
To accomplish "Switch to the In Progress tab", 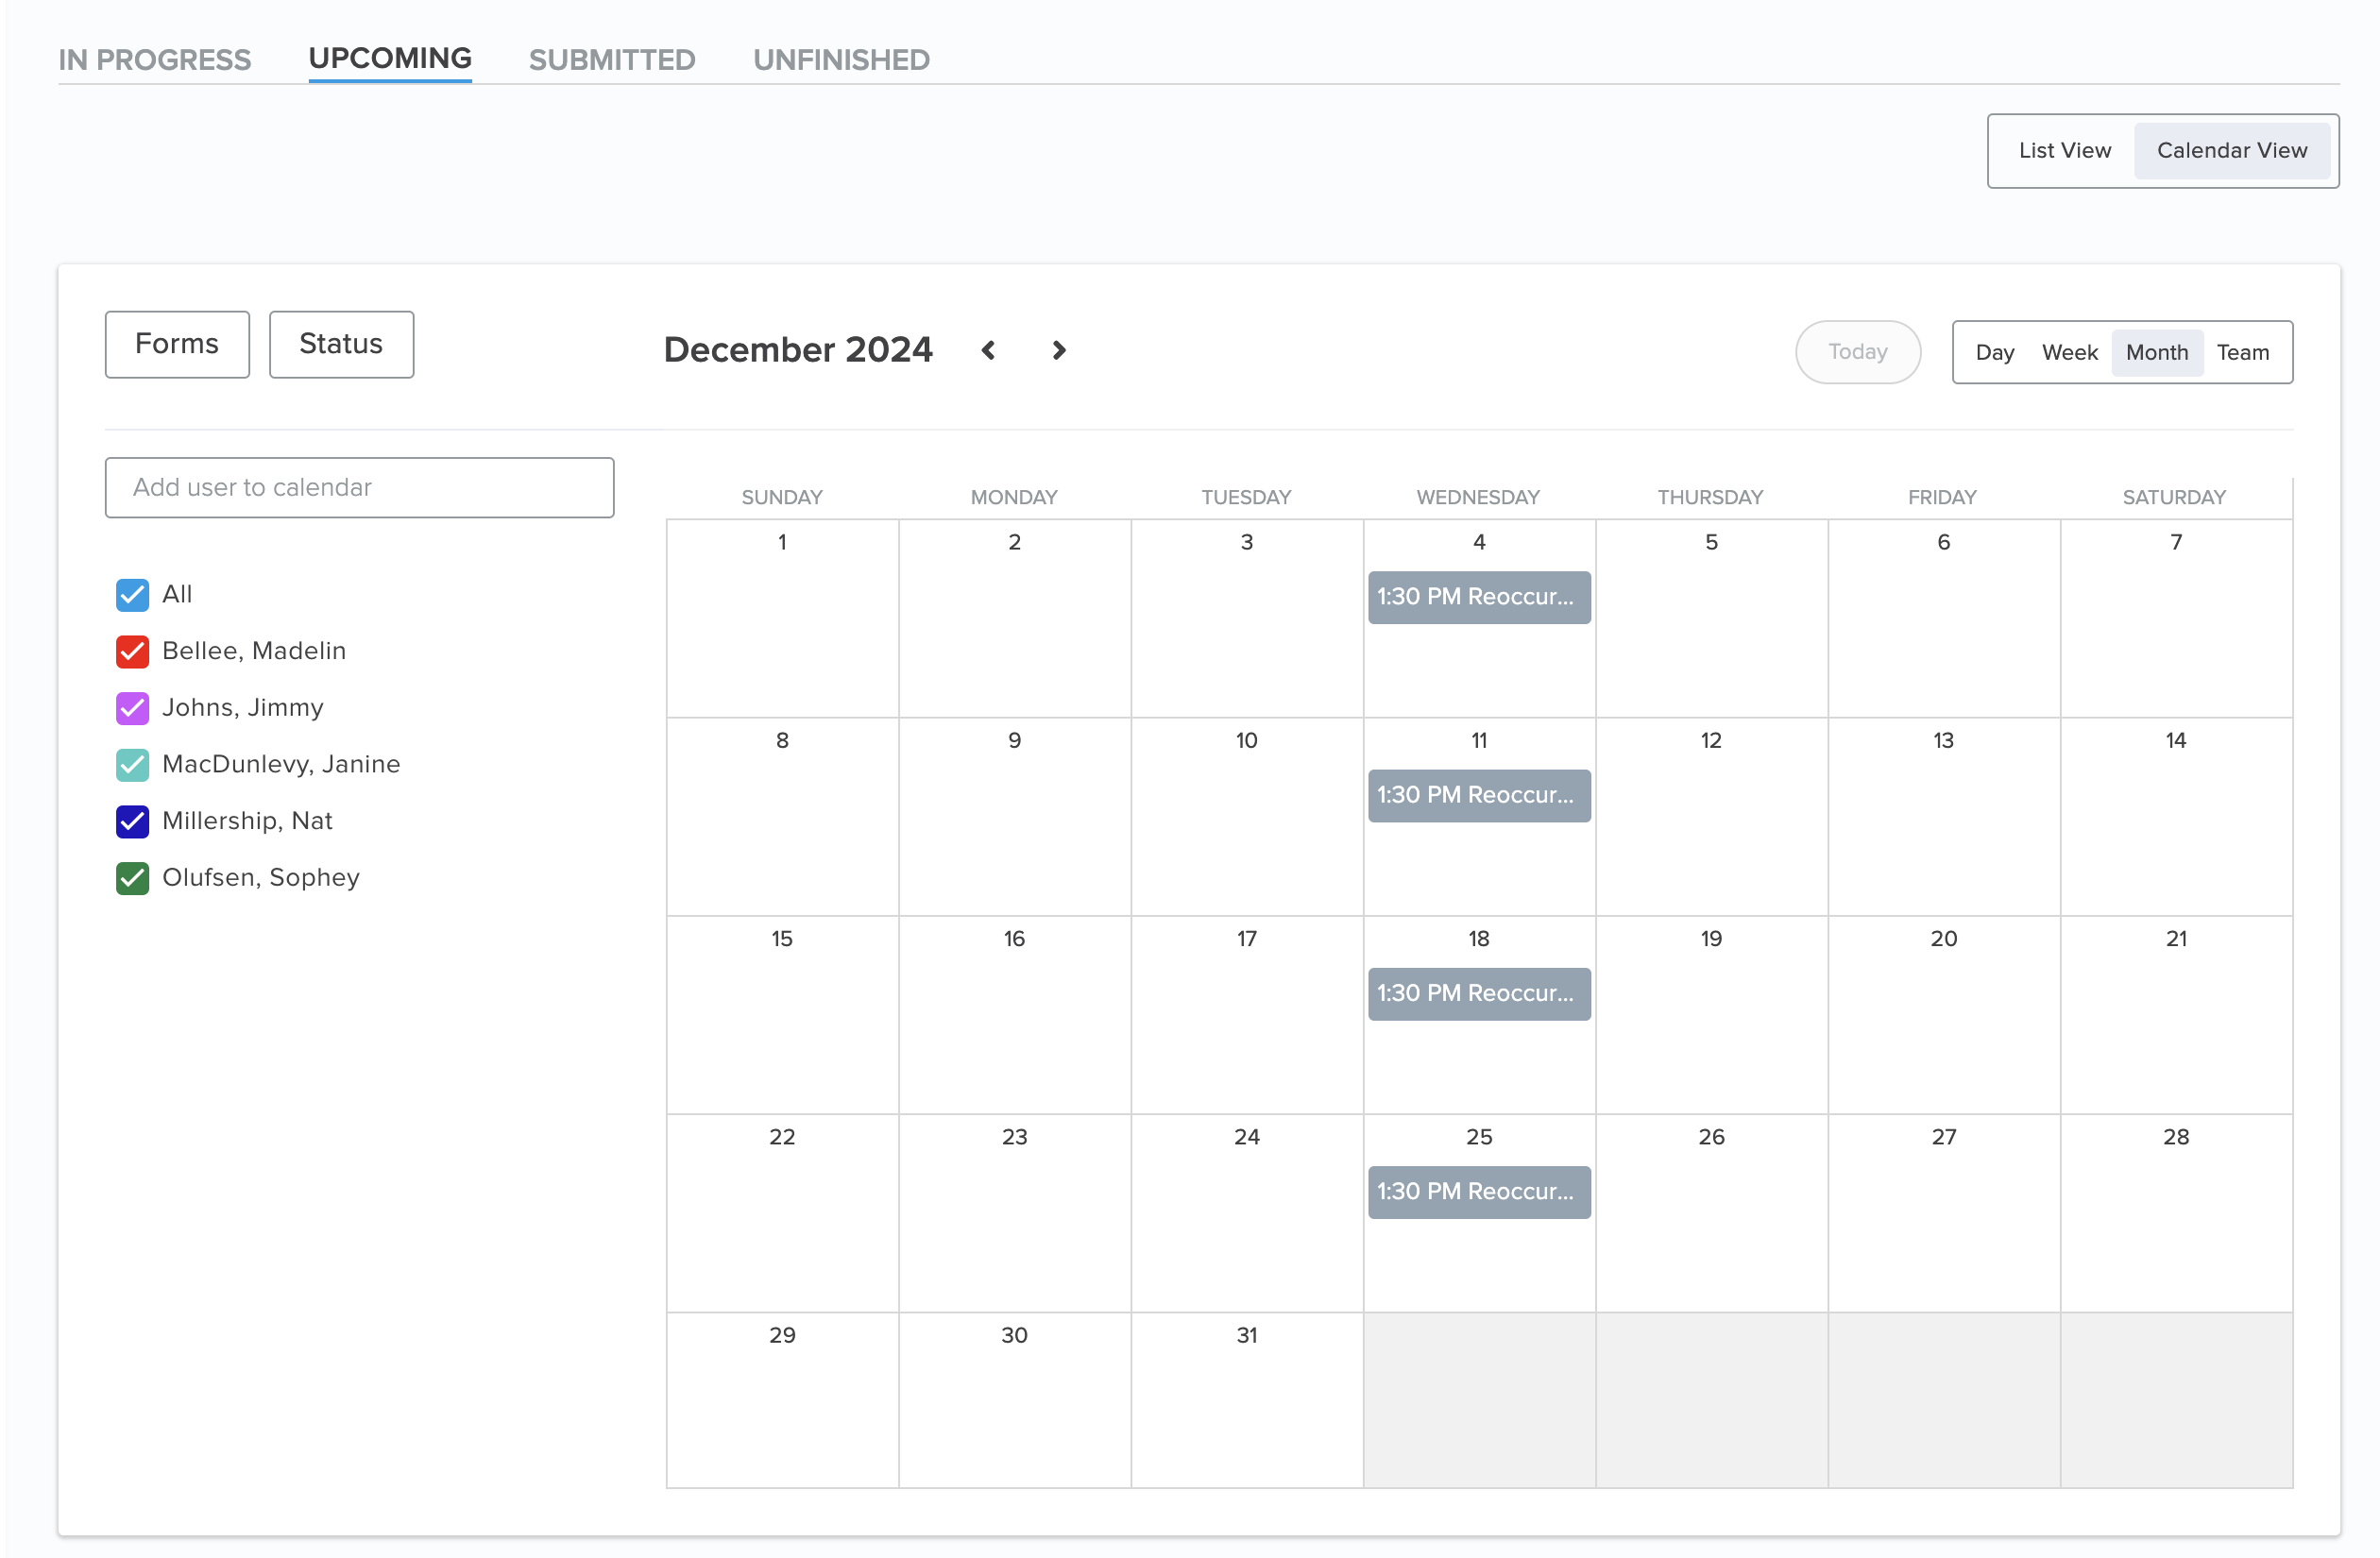I will (155, 60).
